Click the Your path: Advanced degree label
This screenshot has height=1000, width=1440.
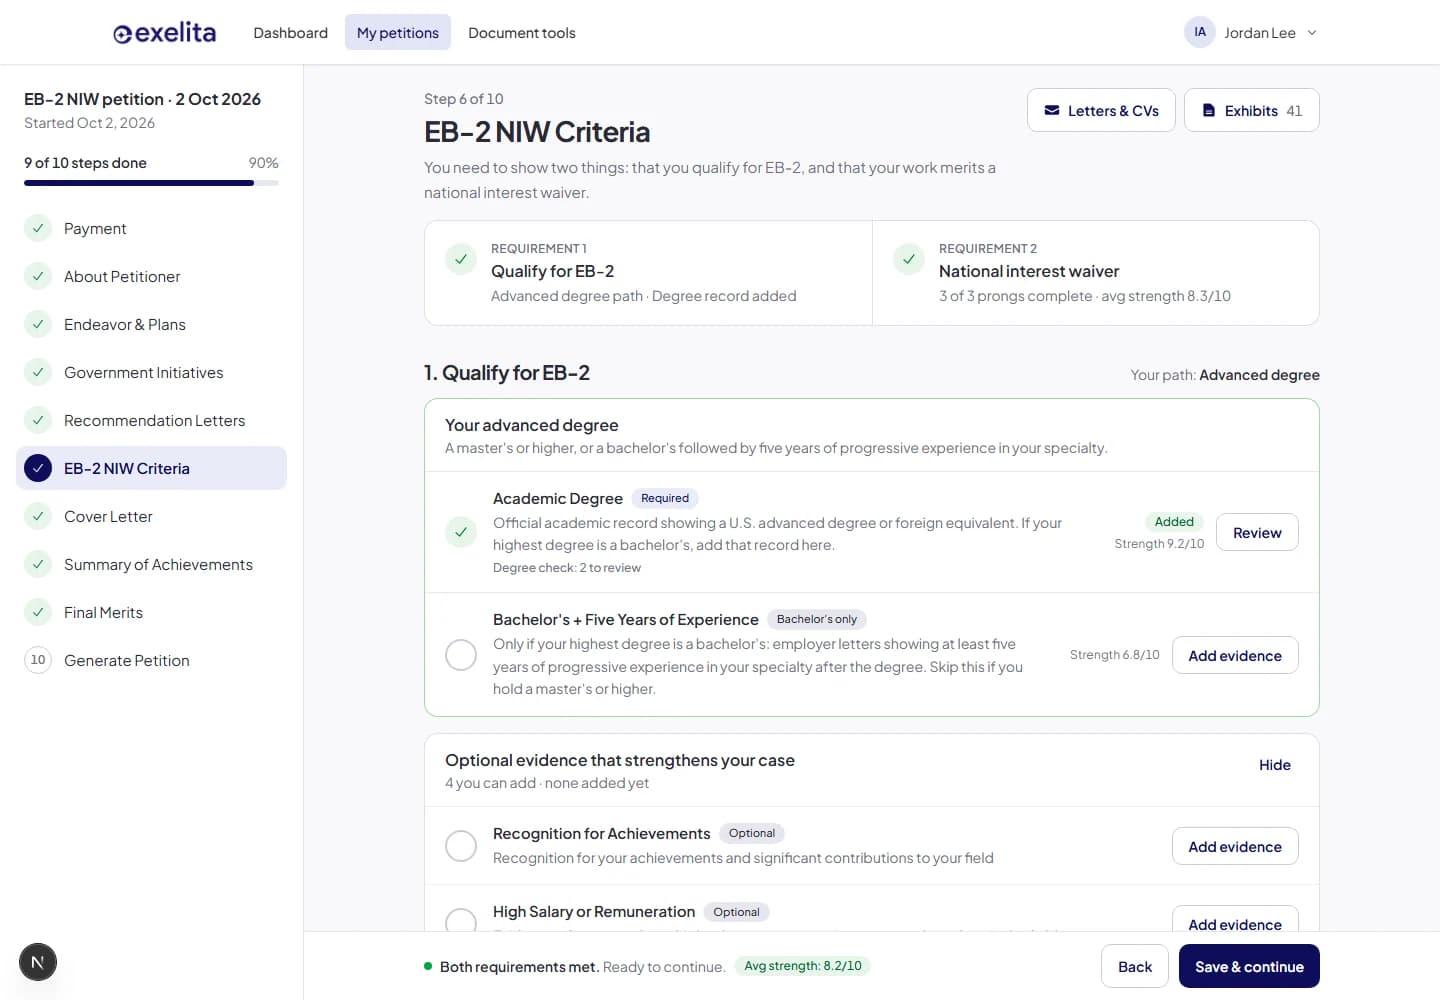point(1225,375)
